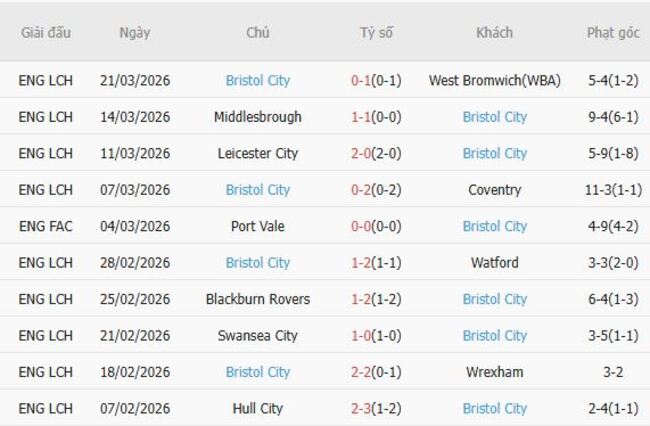Open the West Bromwich(WBA) team link
Screen dimensions: 650x426
pos(494,80)
